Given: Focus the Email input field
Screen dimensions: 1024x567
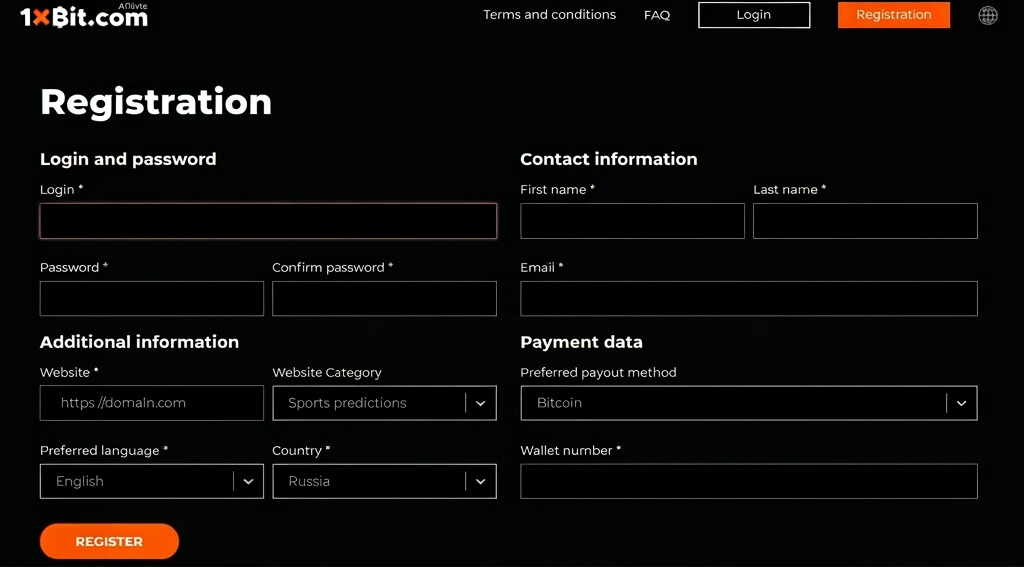Looking at the screenshot, I should click(x=749, y=299).
